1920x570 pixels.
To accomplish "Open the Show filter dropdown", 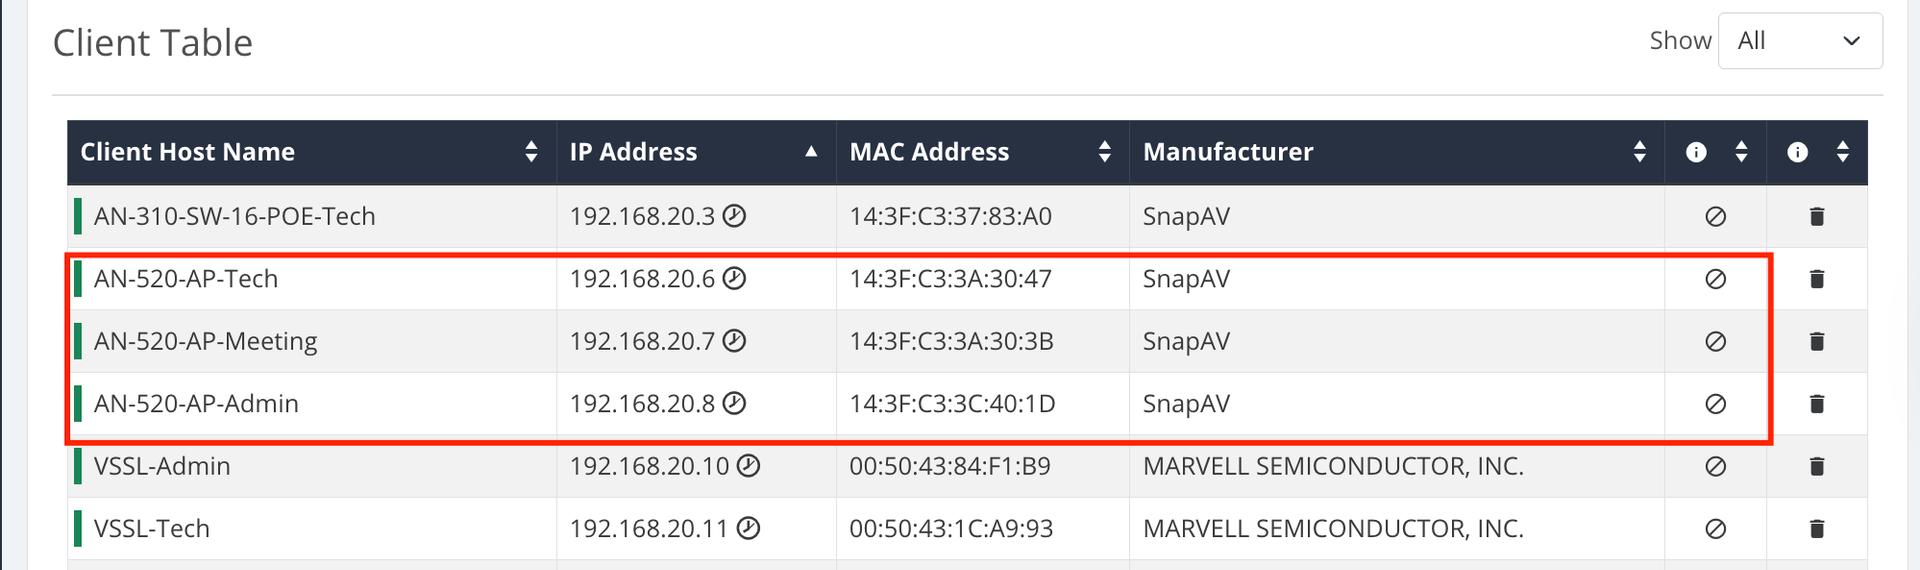I will click(1800, 41).
